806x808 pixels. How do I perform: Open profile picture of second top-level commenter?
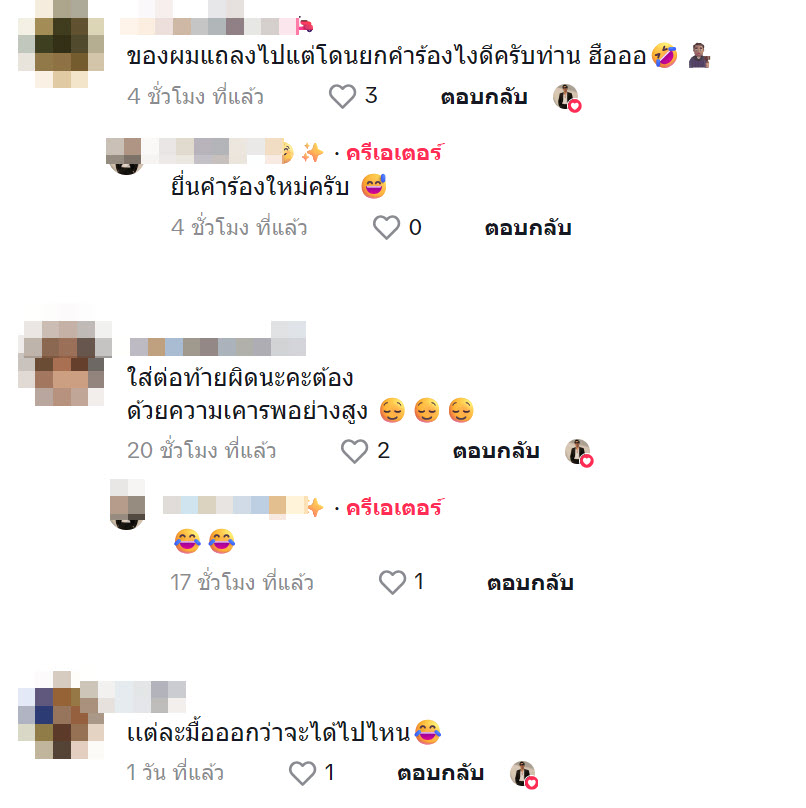(64, 364)
